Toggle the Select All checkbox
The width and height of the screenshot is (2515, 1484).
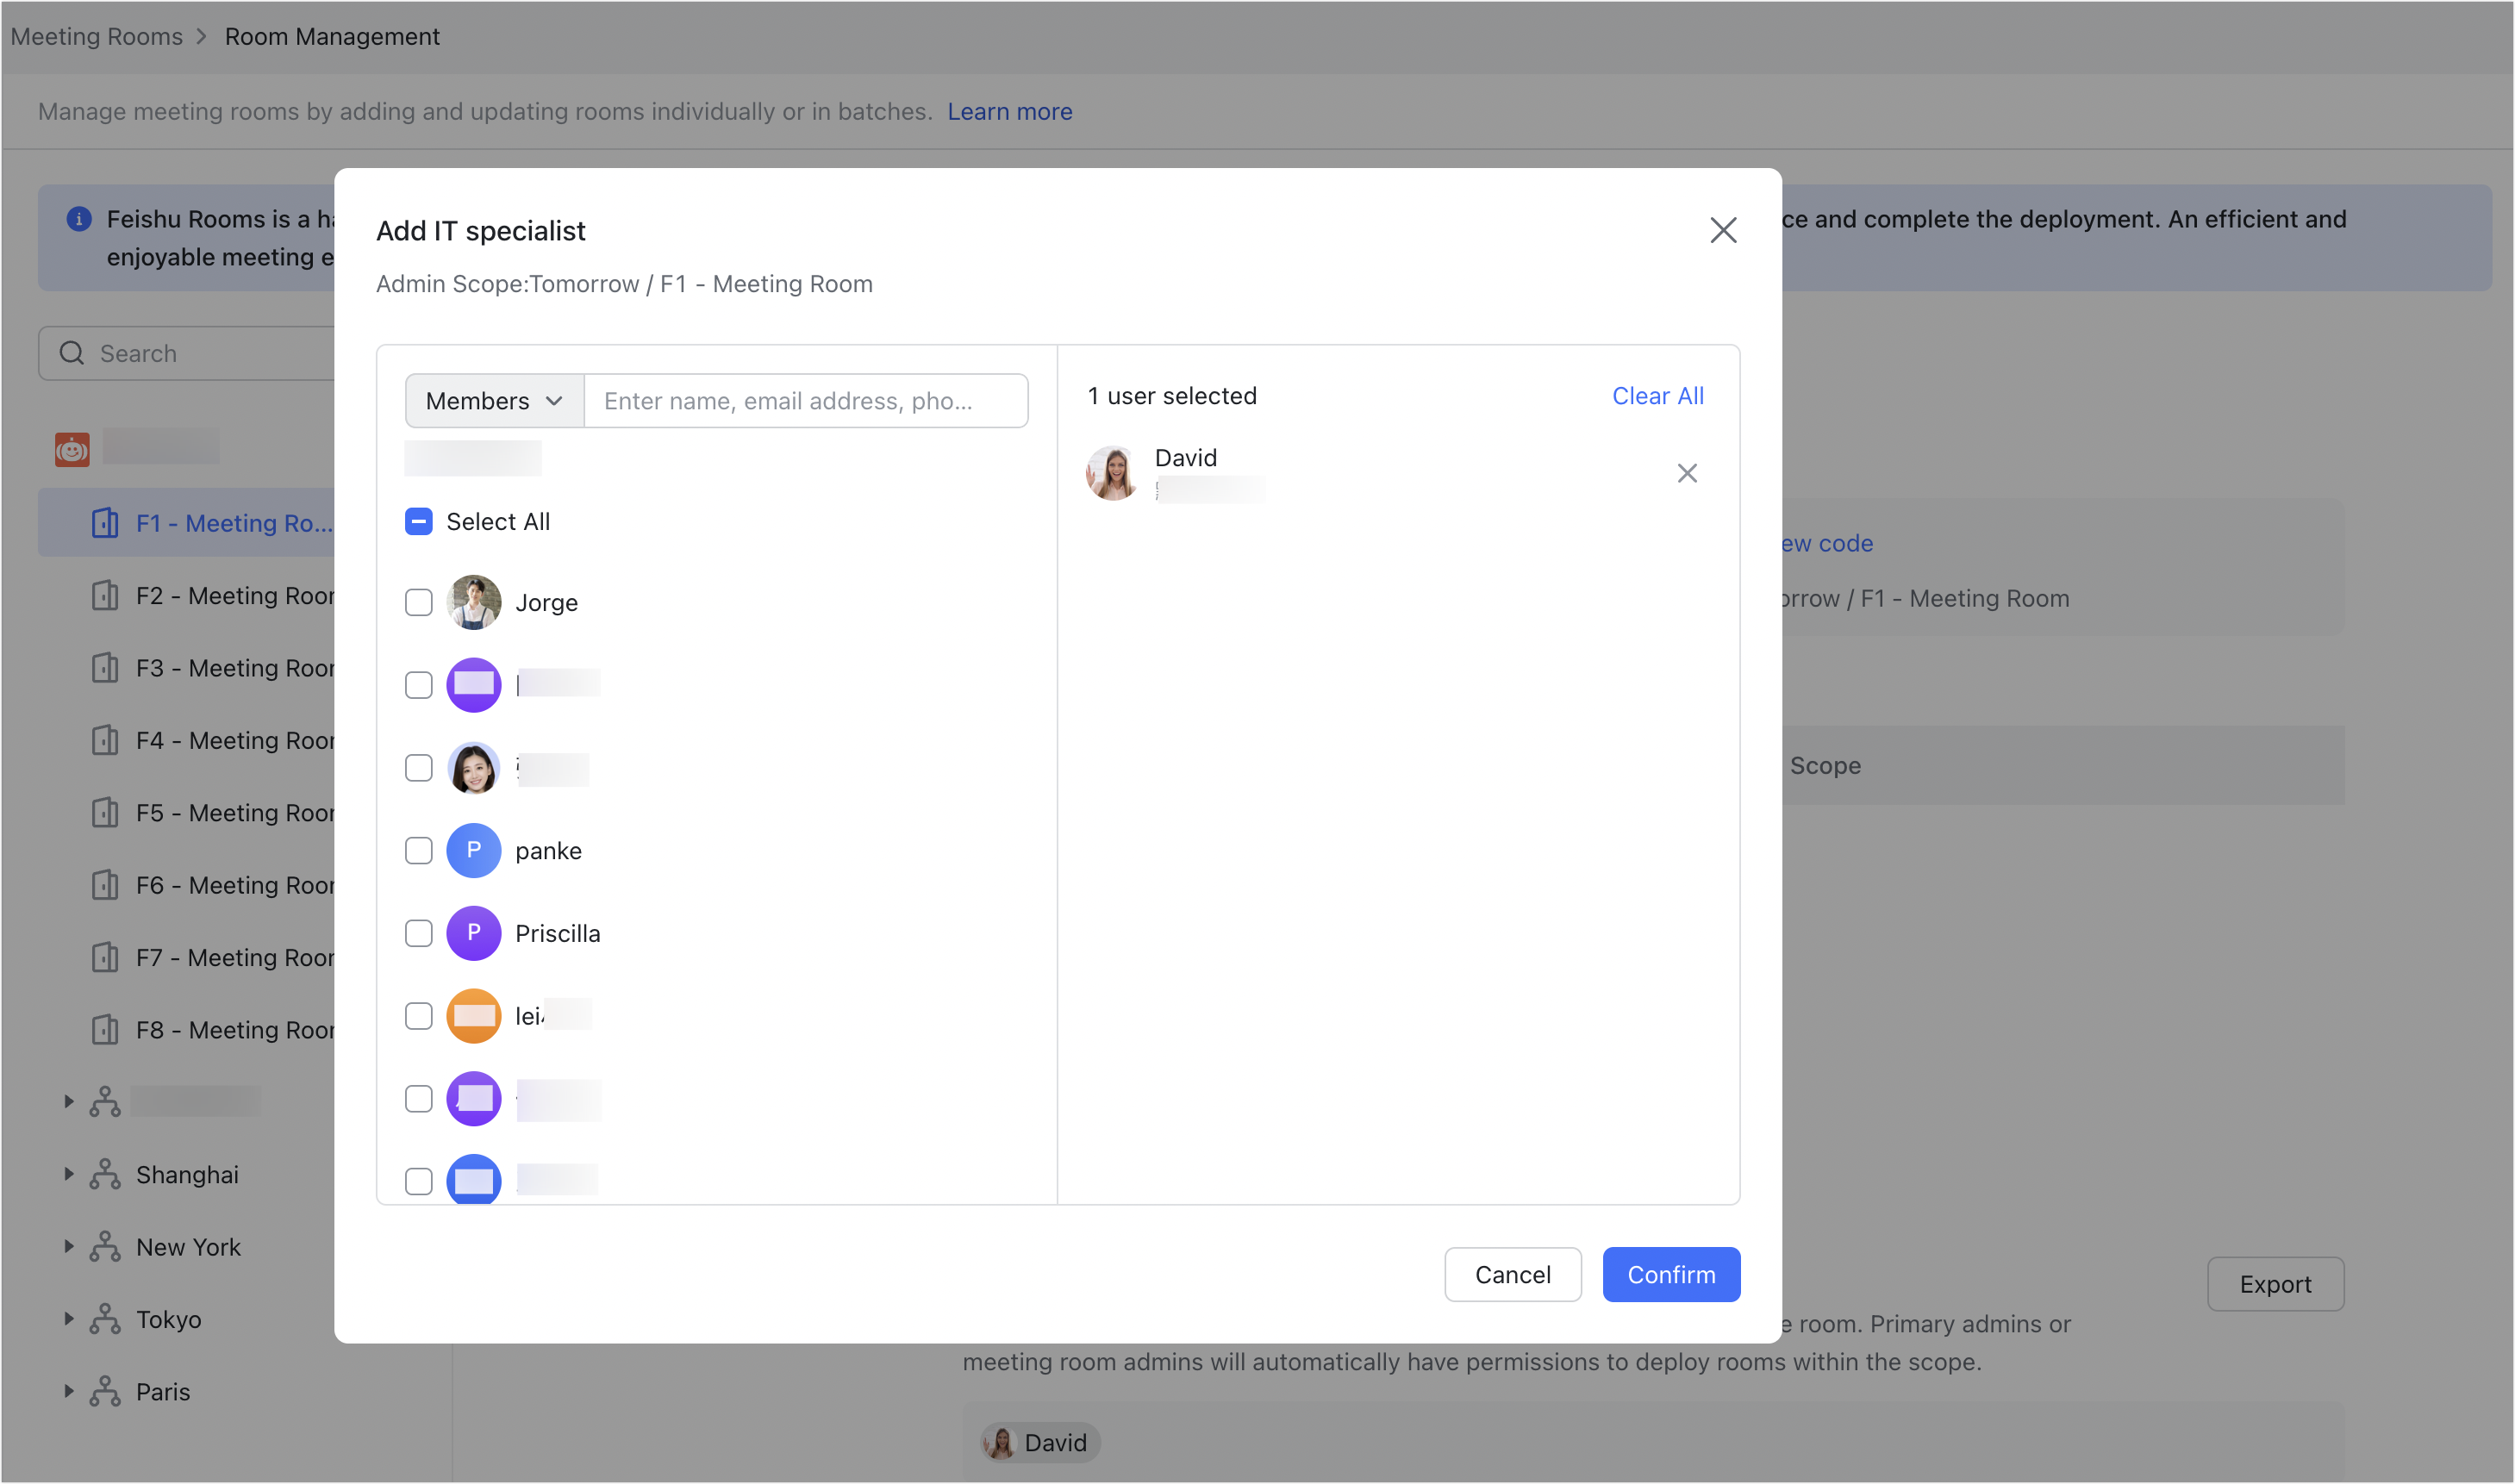coord(418,521)
